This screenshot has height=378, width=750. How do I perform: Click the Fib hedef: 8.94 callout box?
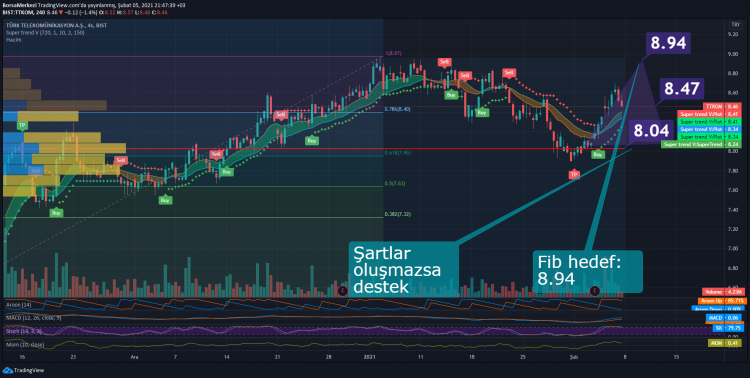pos(587,271)
